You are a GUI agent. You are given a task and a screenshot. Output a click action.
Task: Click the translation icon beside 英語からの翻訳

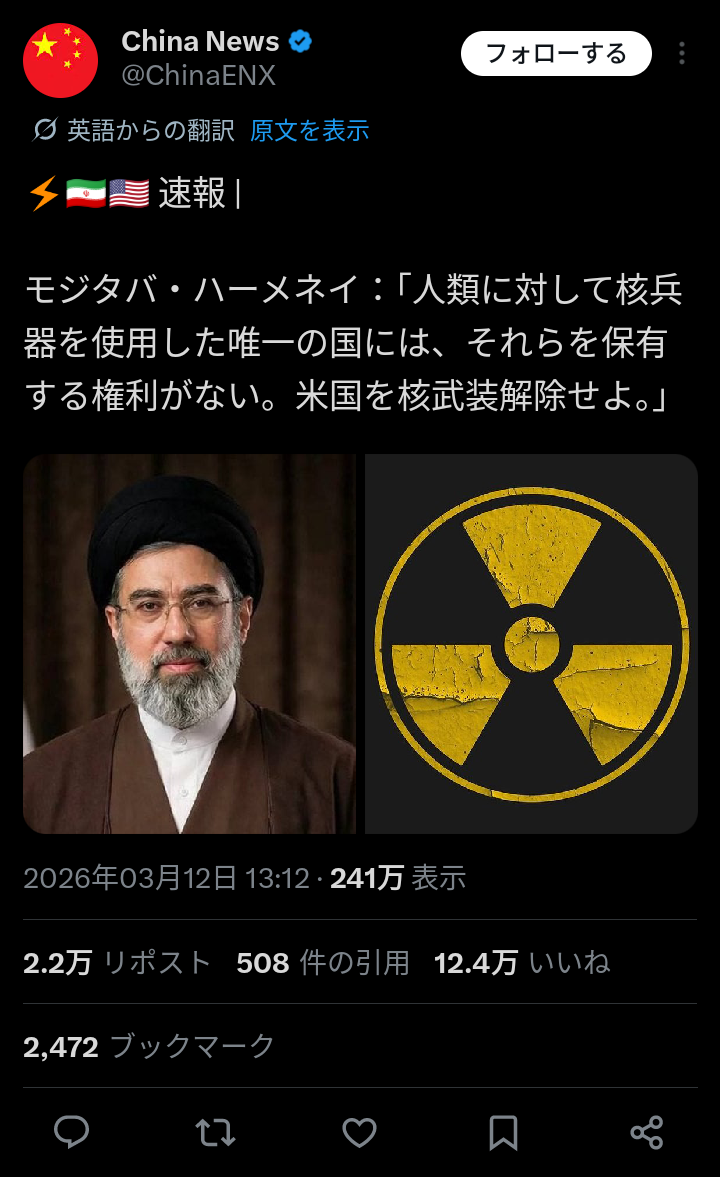[x=44, y=130]
